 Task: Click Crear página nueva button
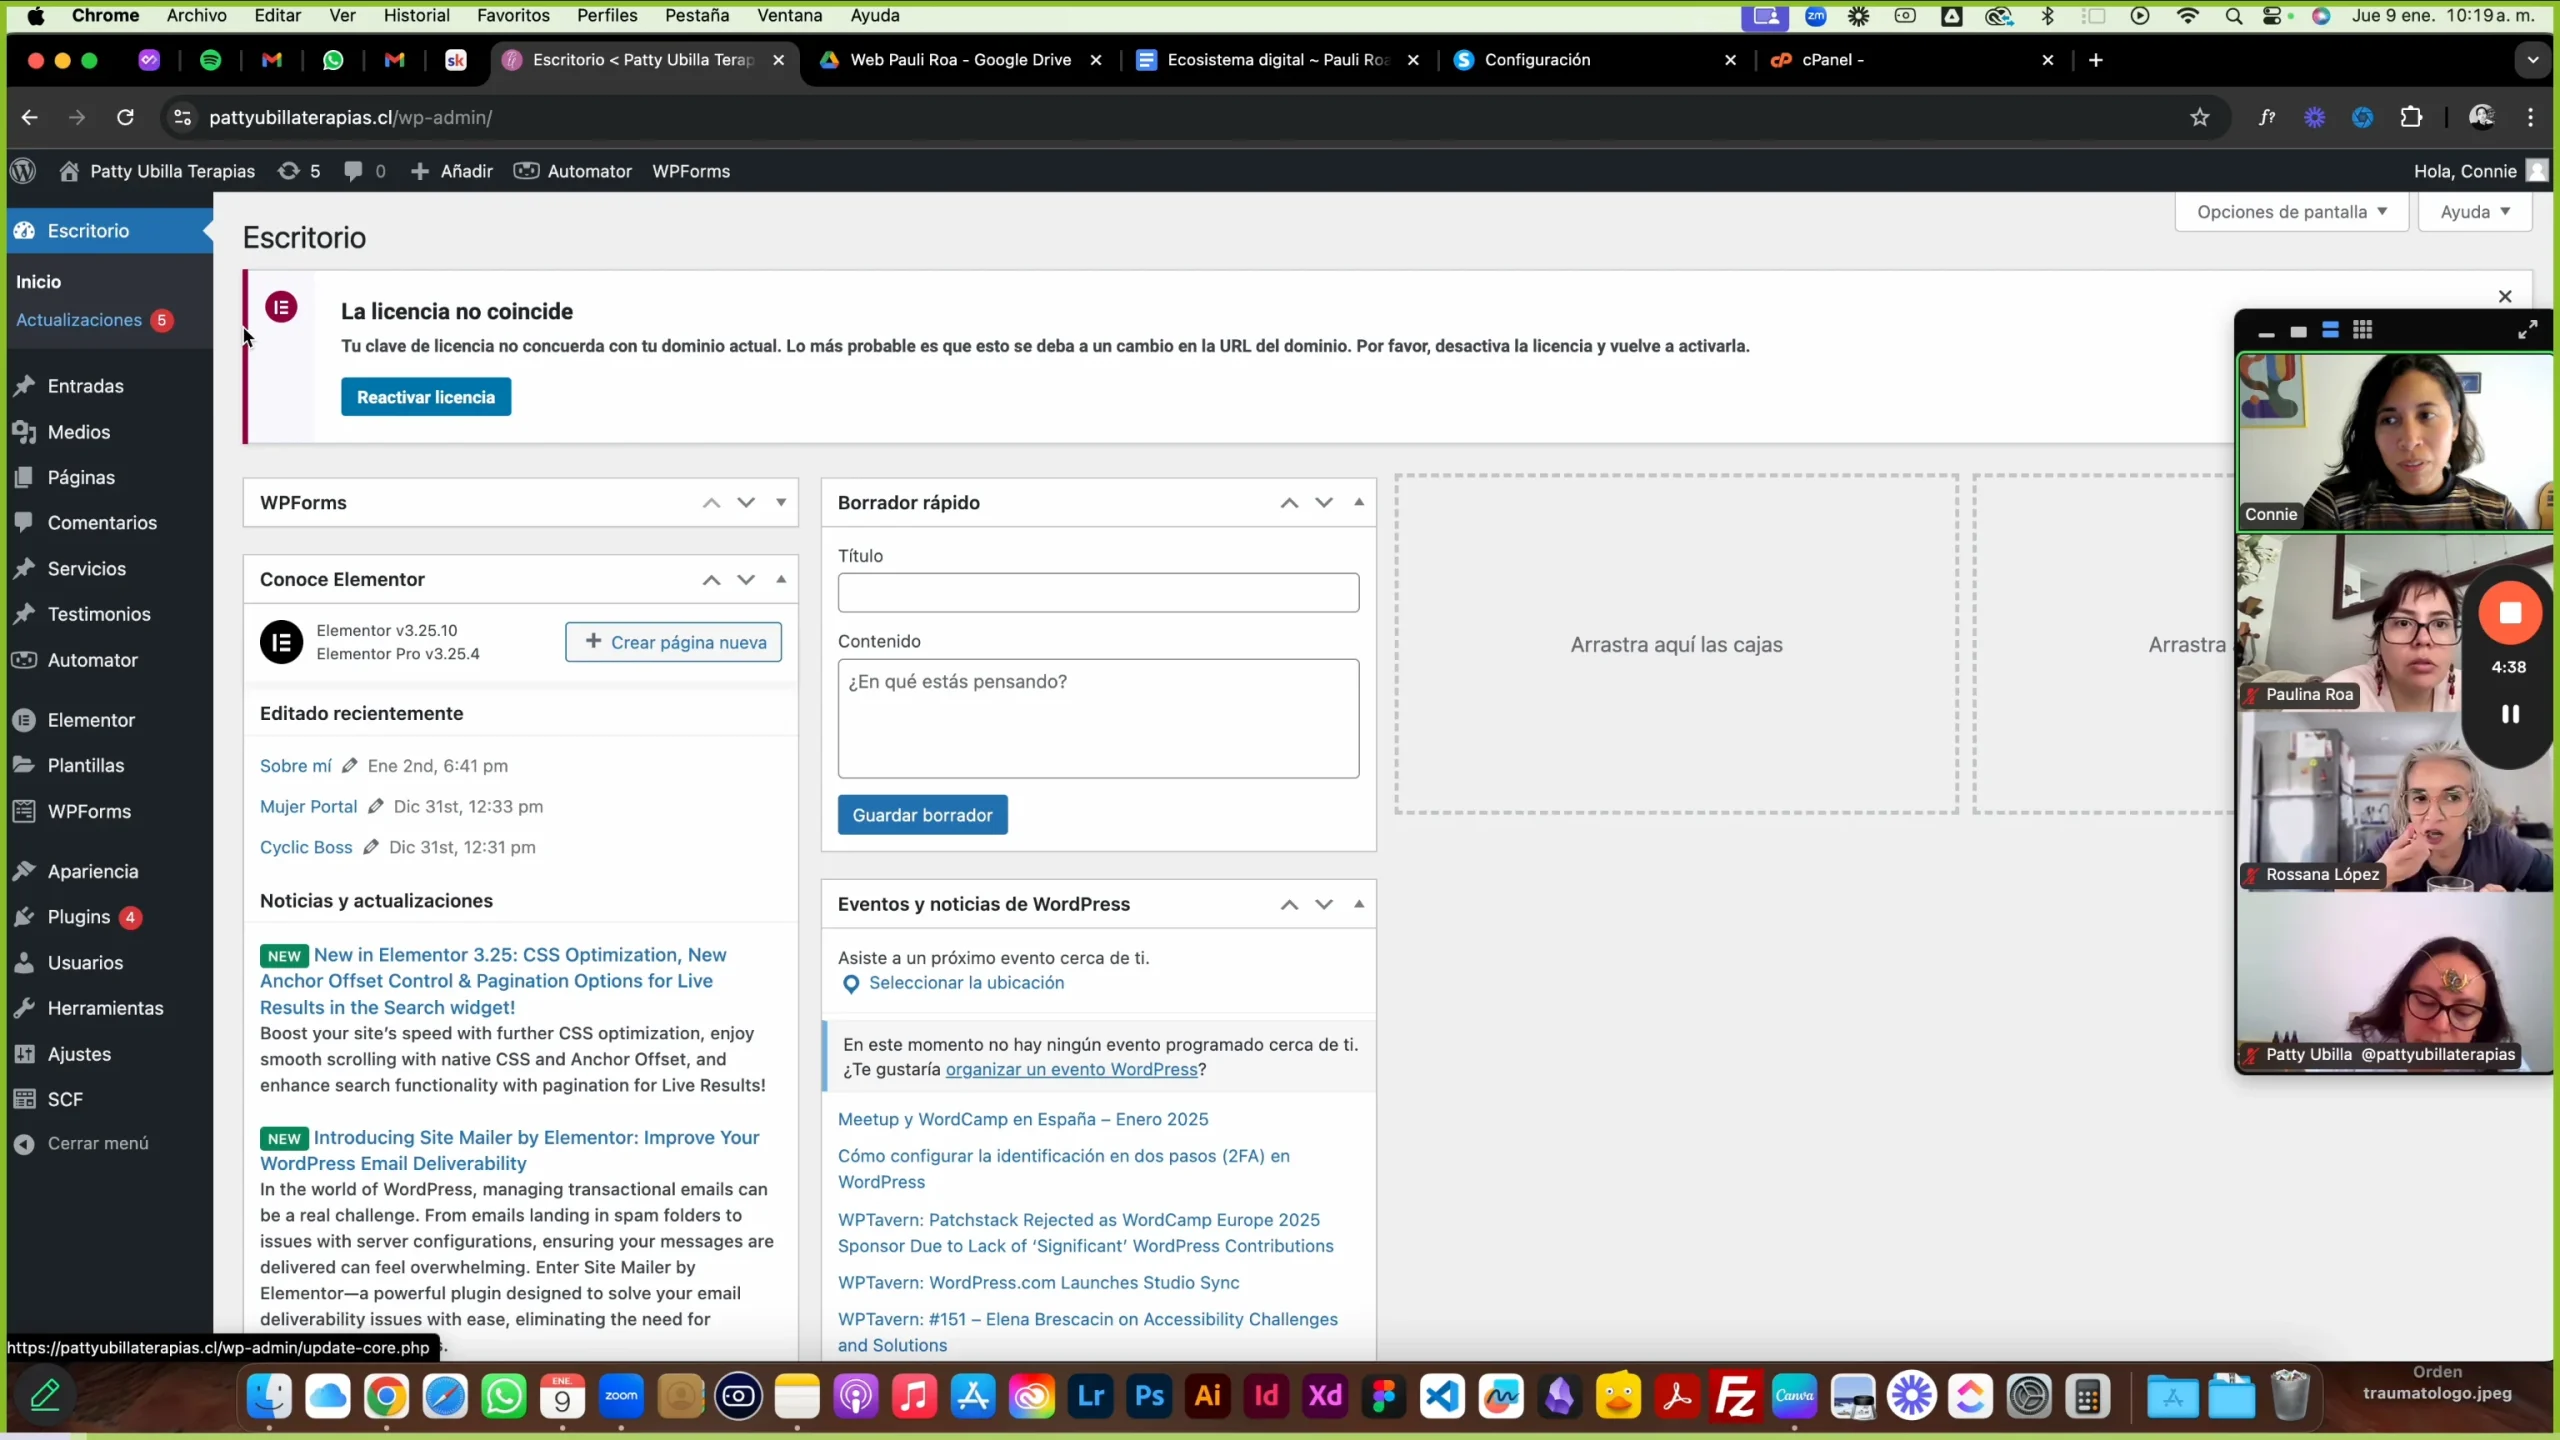(x=674, y=642)
